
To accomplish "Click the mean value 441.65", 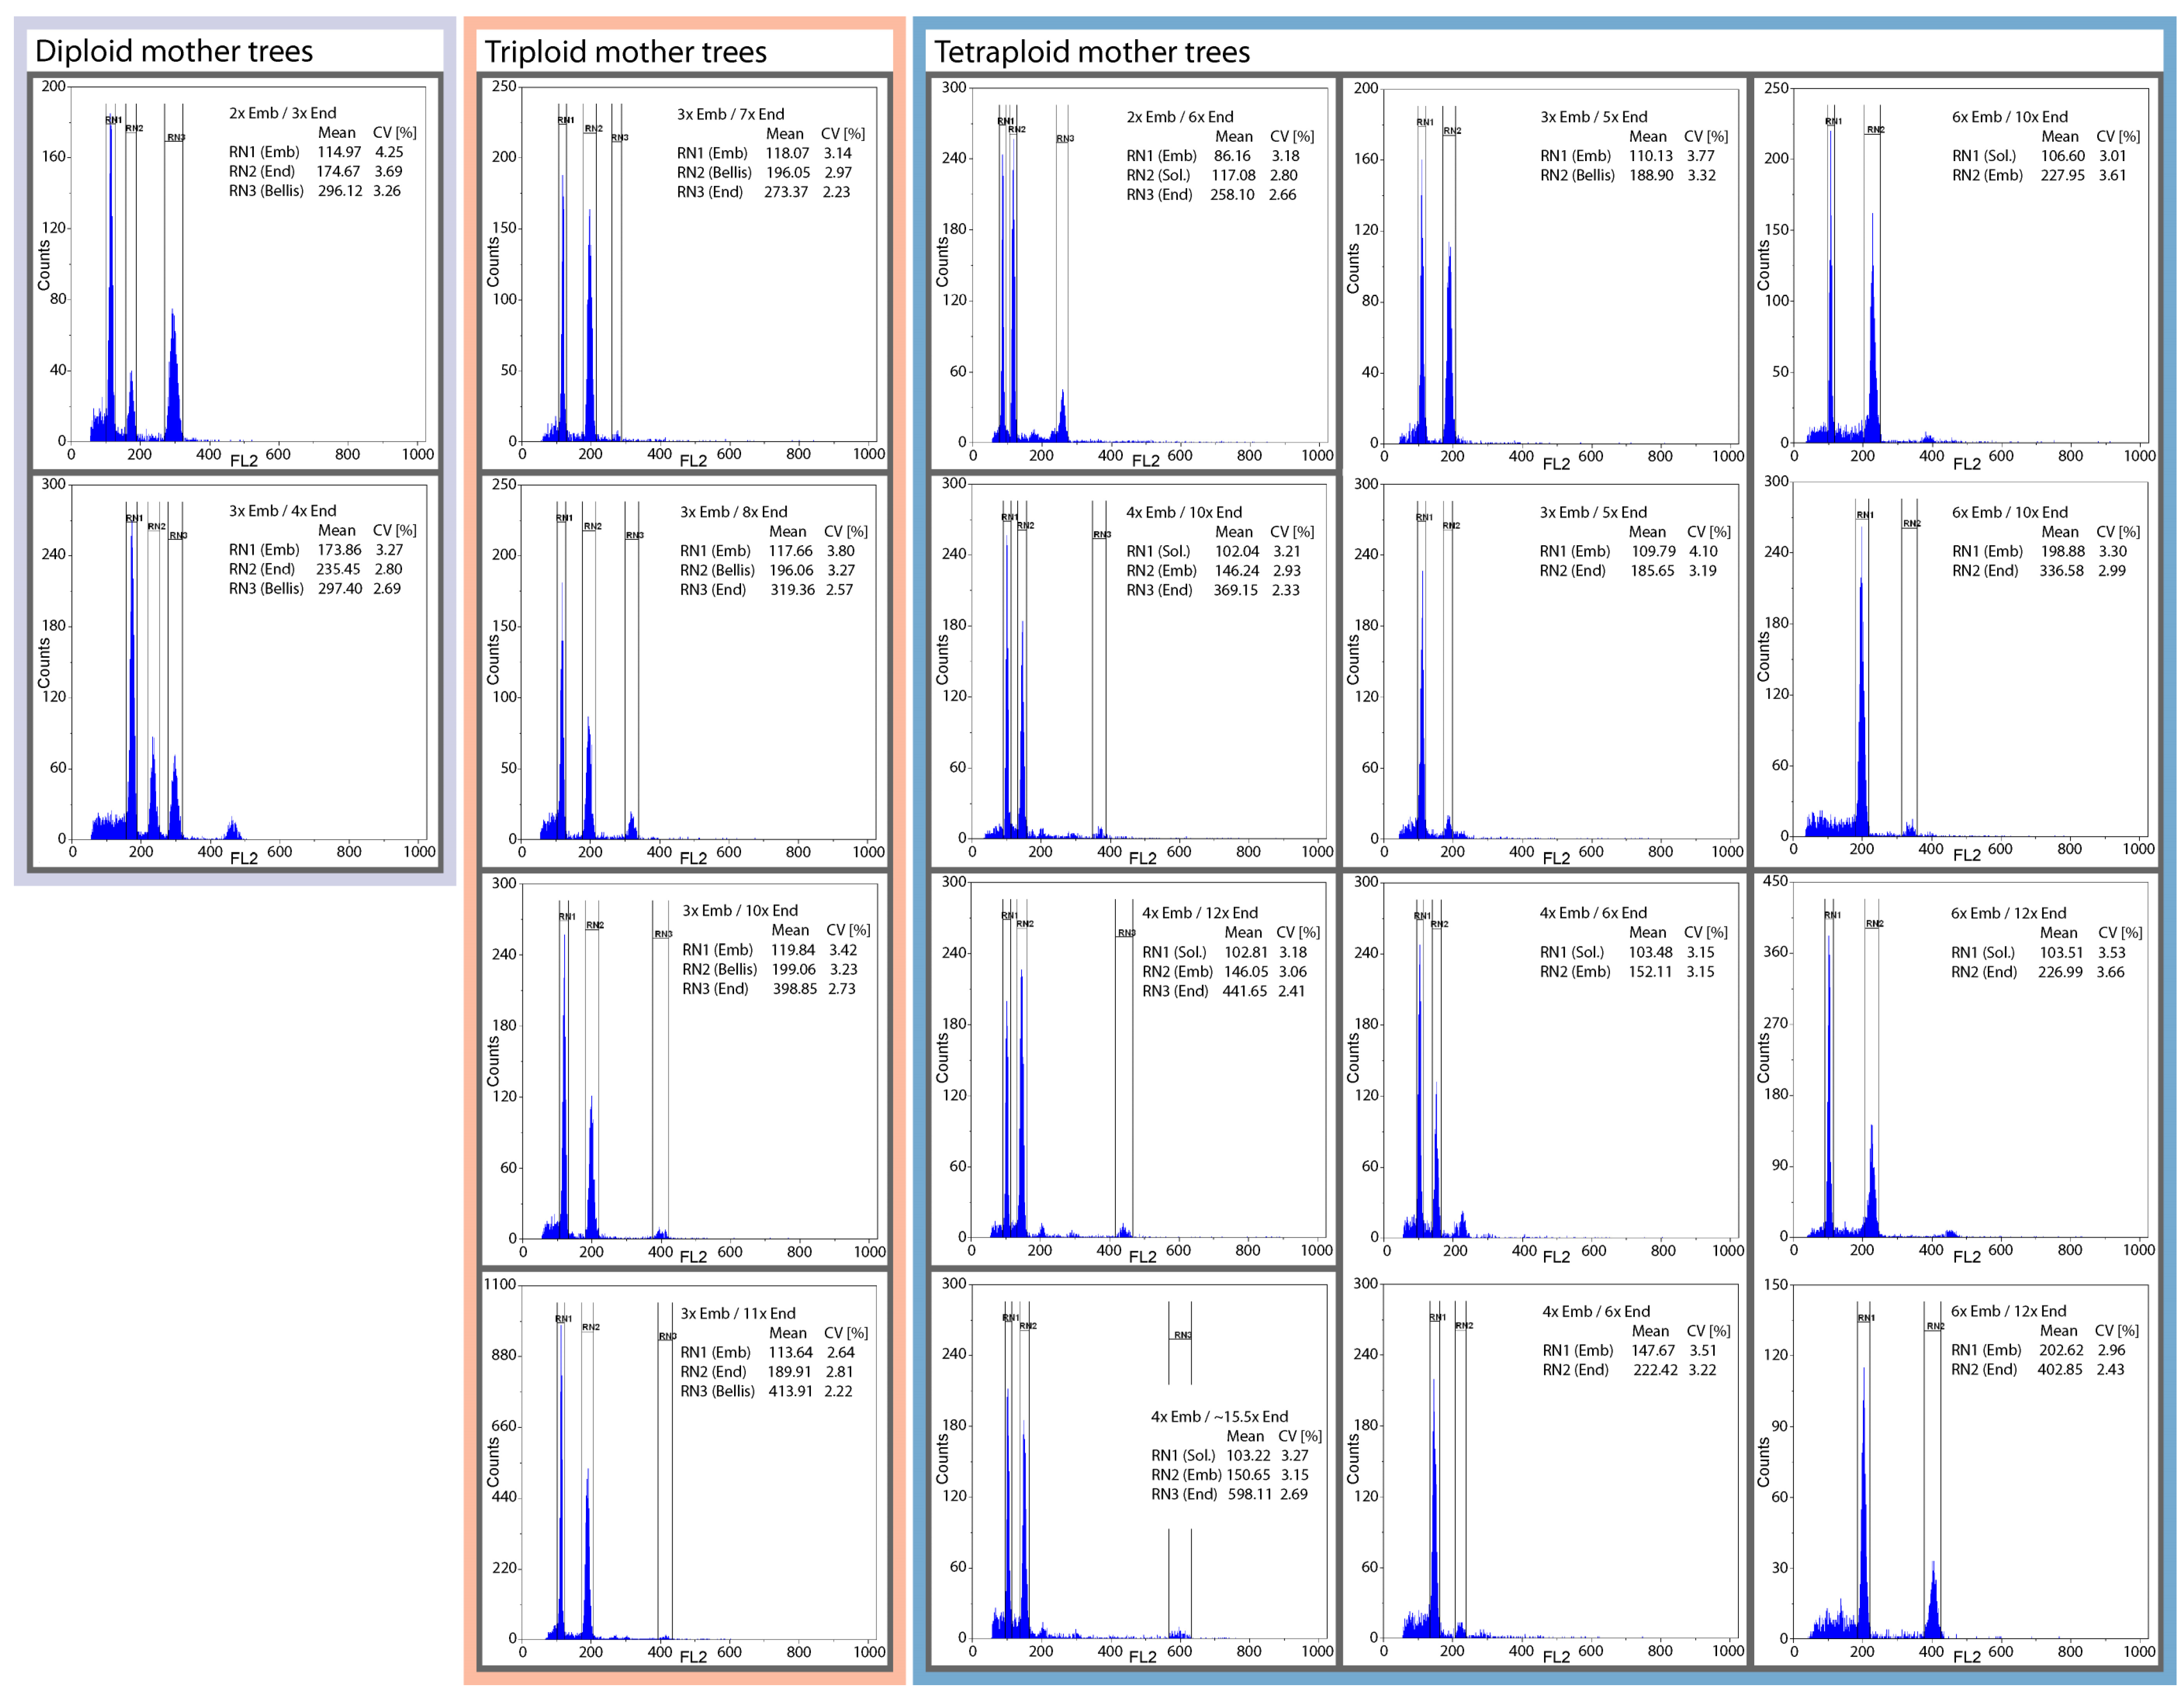I will pos(1244,991).
